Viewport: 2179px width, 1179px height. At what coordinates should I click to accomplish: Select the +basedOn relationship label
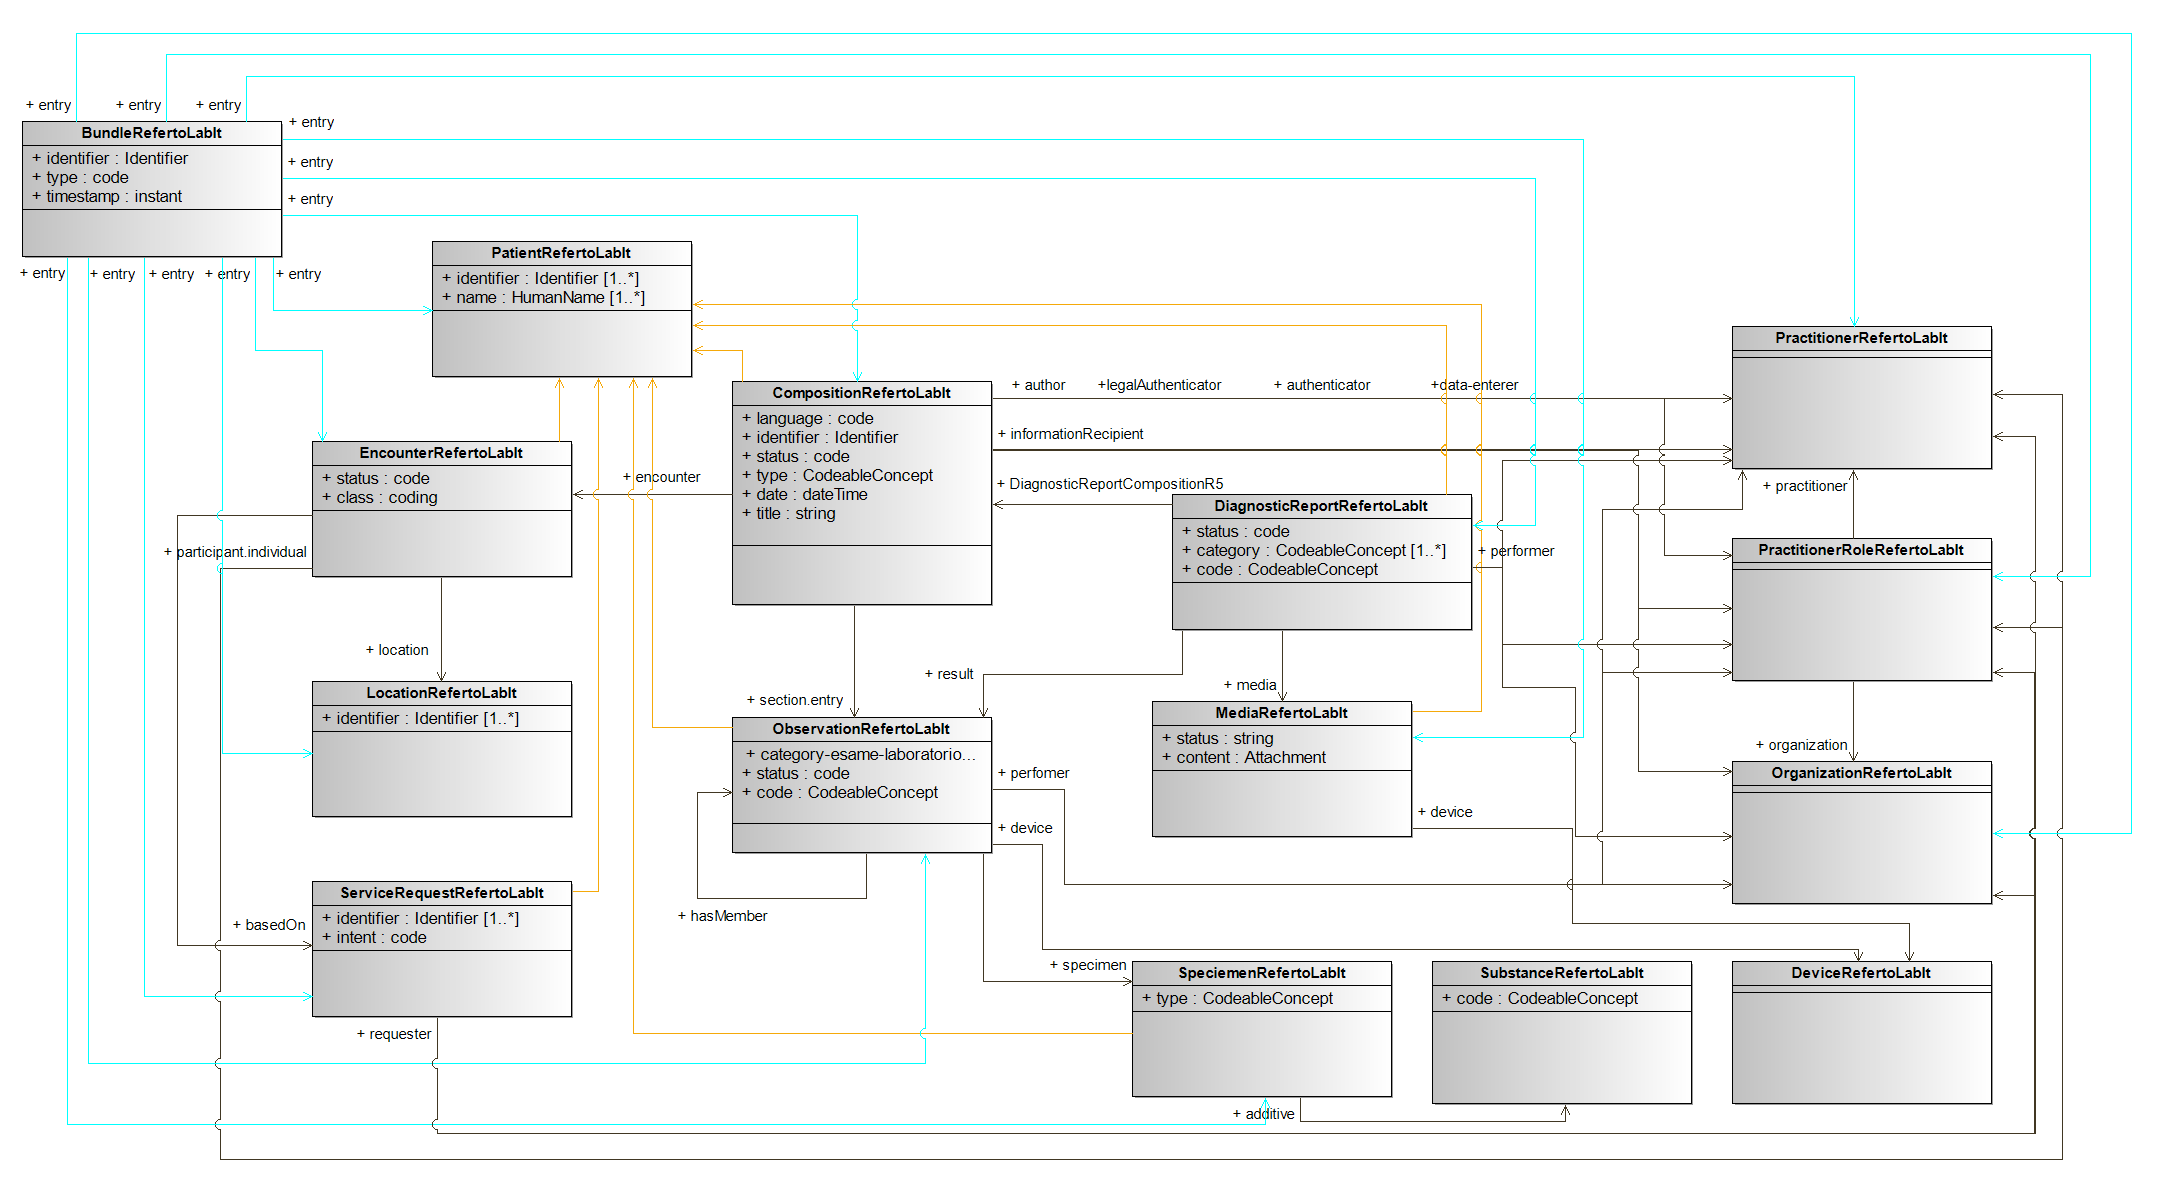click(272, 924)
